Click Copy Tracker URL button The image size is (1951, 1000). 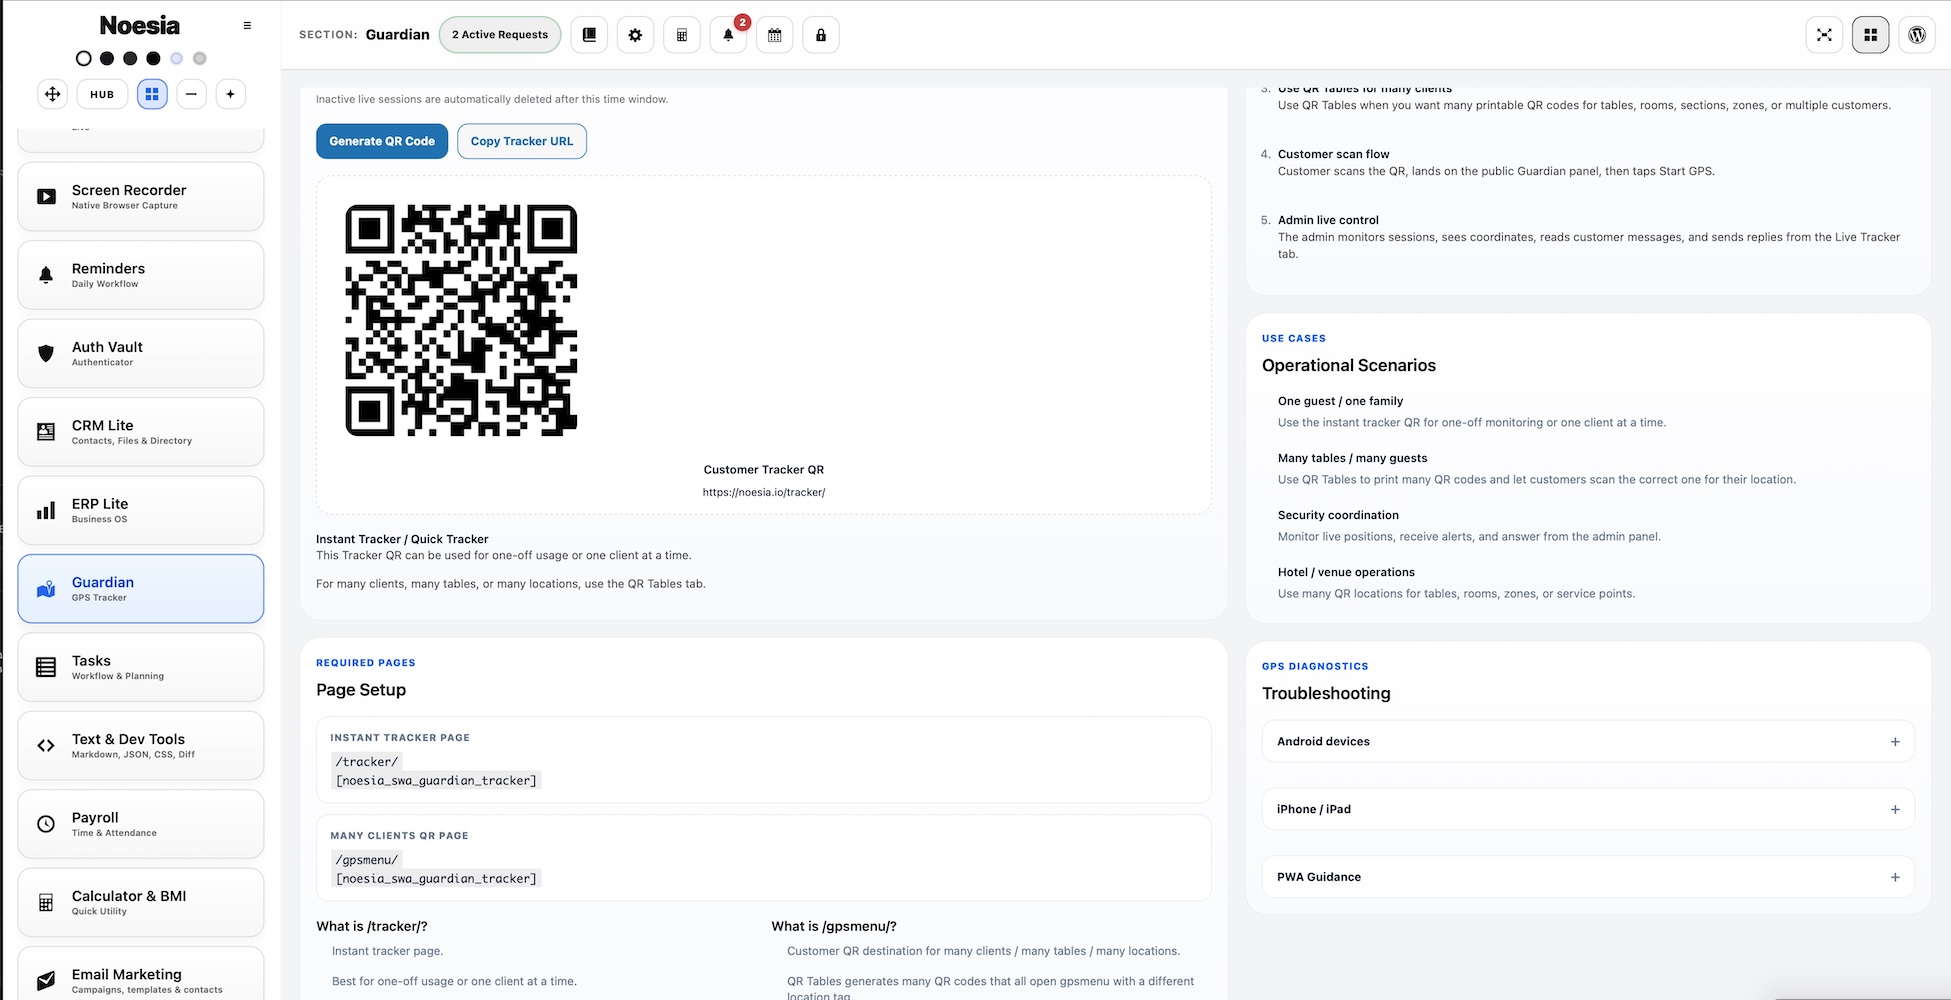coord(522,141)
